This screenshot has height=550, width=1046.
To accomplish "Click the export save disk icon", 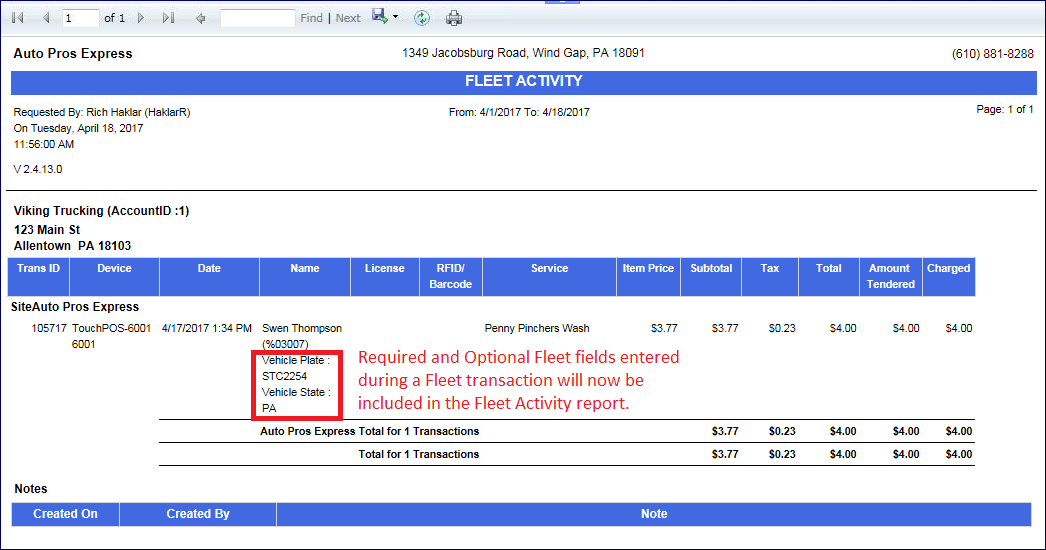I will [x=380, y=17].
